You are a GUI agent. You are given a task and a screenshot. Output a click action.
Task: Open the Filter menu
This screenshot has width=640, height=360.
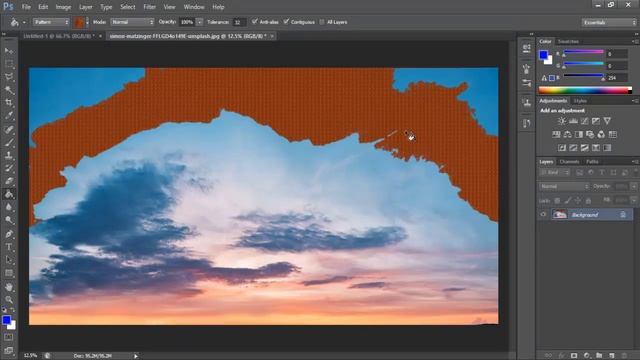149,7
